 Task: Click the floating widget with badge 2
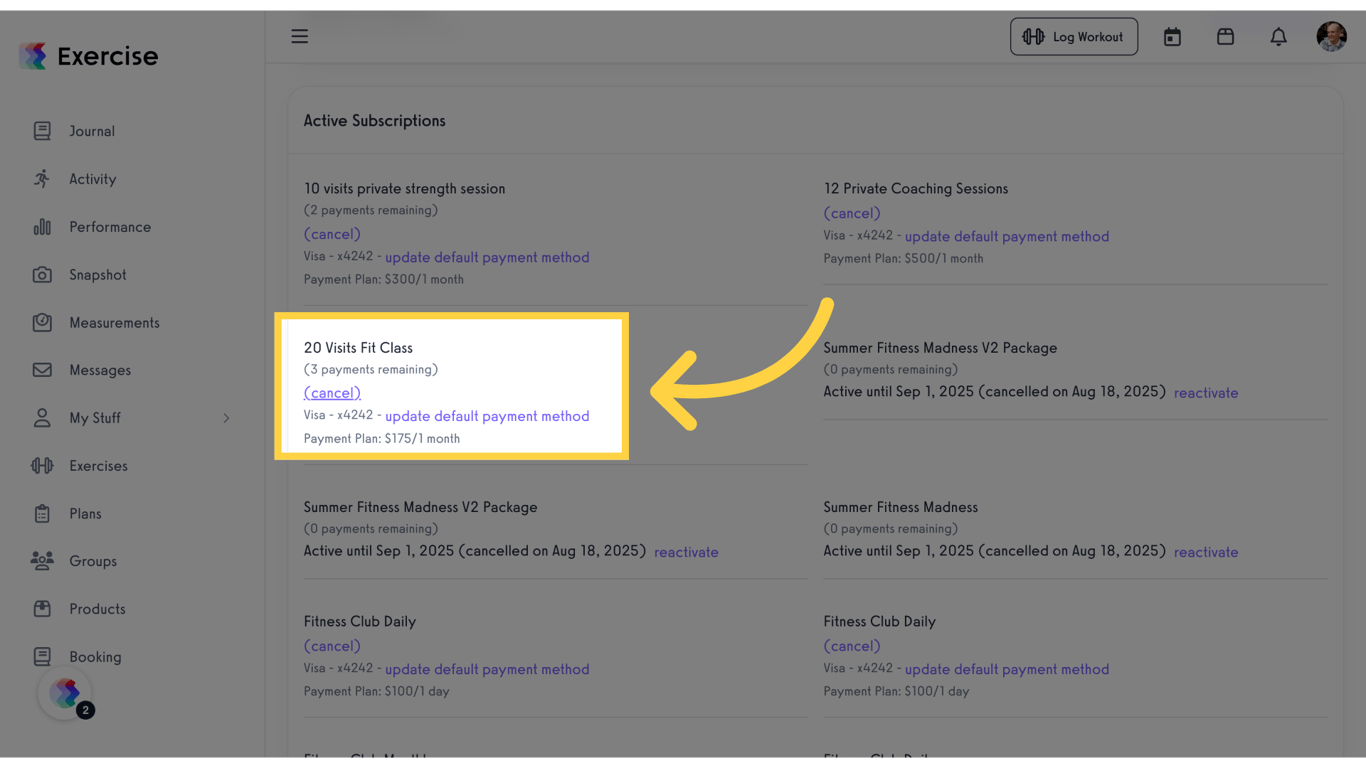pyautogui.click(x=64, y=692)
